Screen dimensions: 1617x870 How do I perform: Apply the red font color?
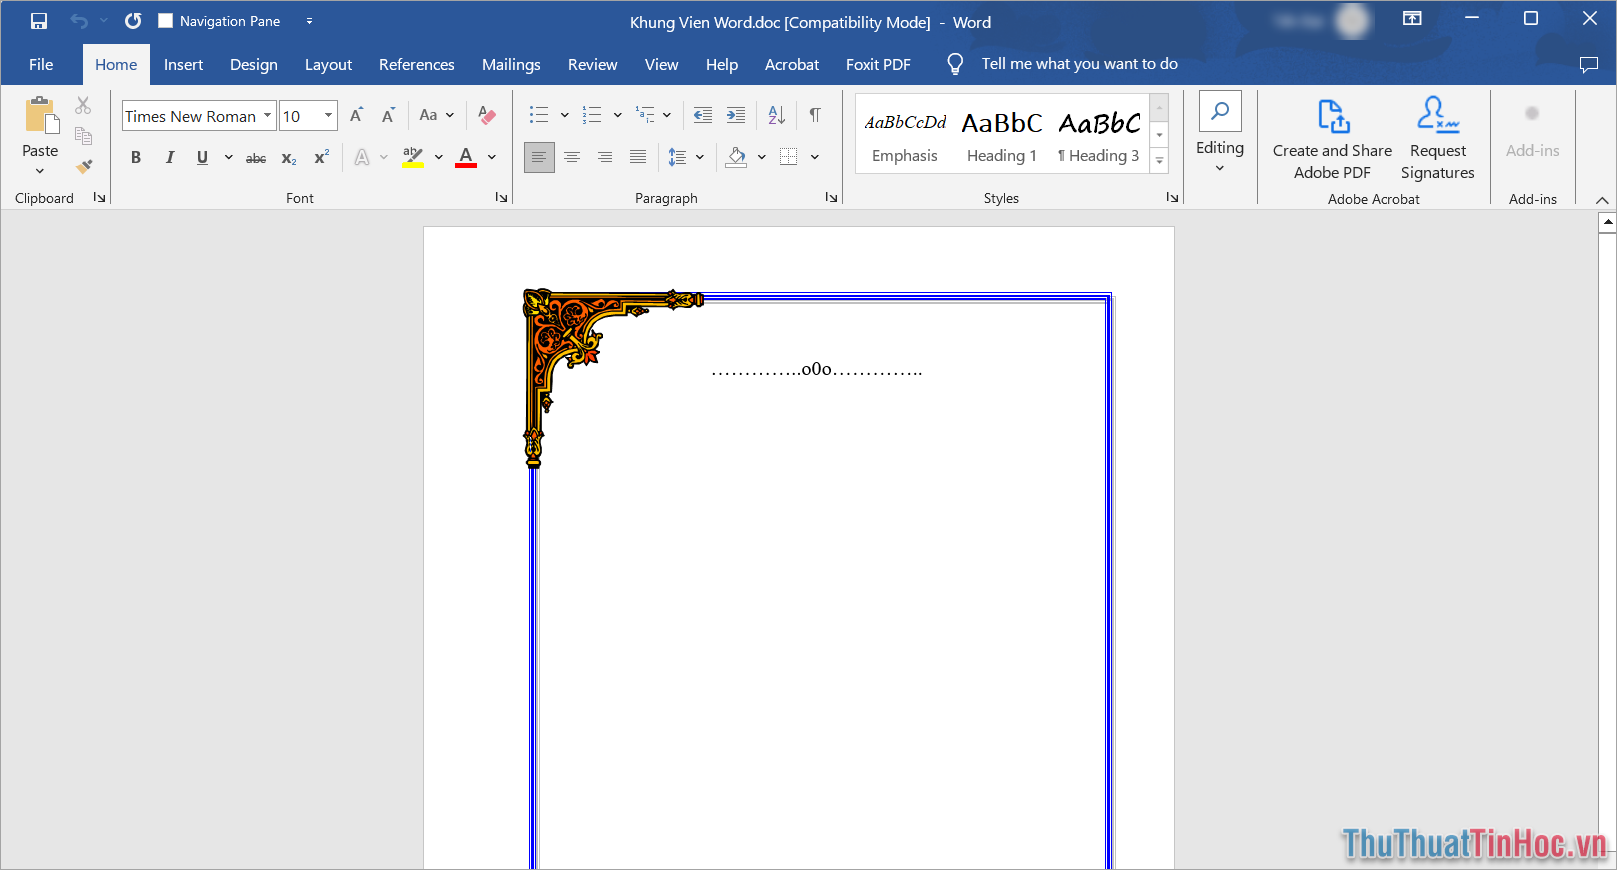tap(466, 157)
